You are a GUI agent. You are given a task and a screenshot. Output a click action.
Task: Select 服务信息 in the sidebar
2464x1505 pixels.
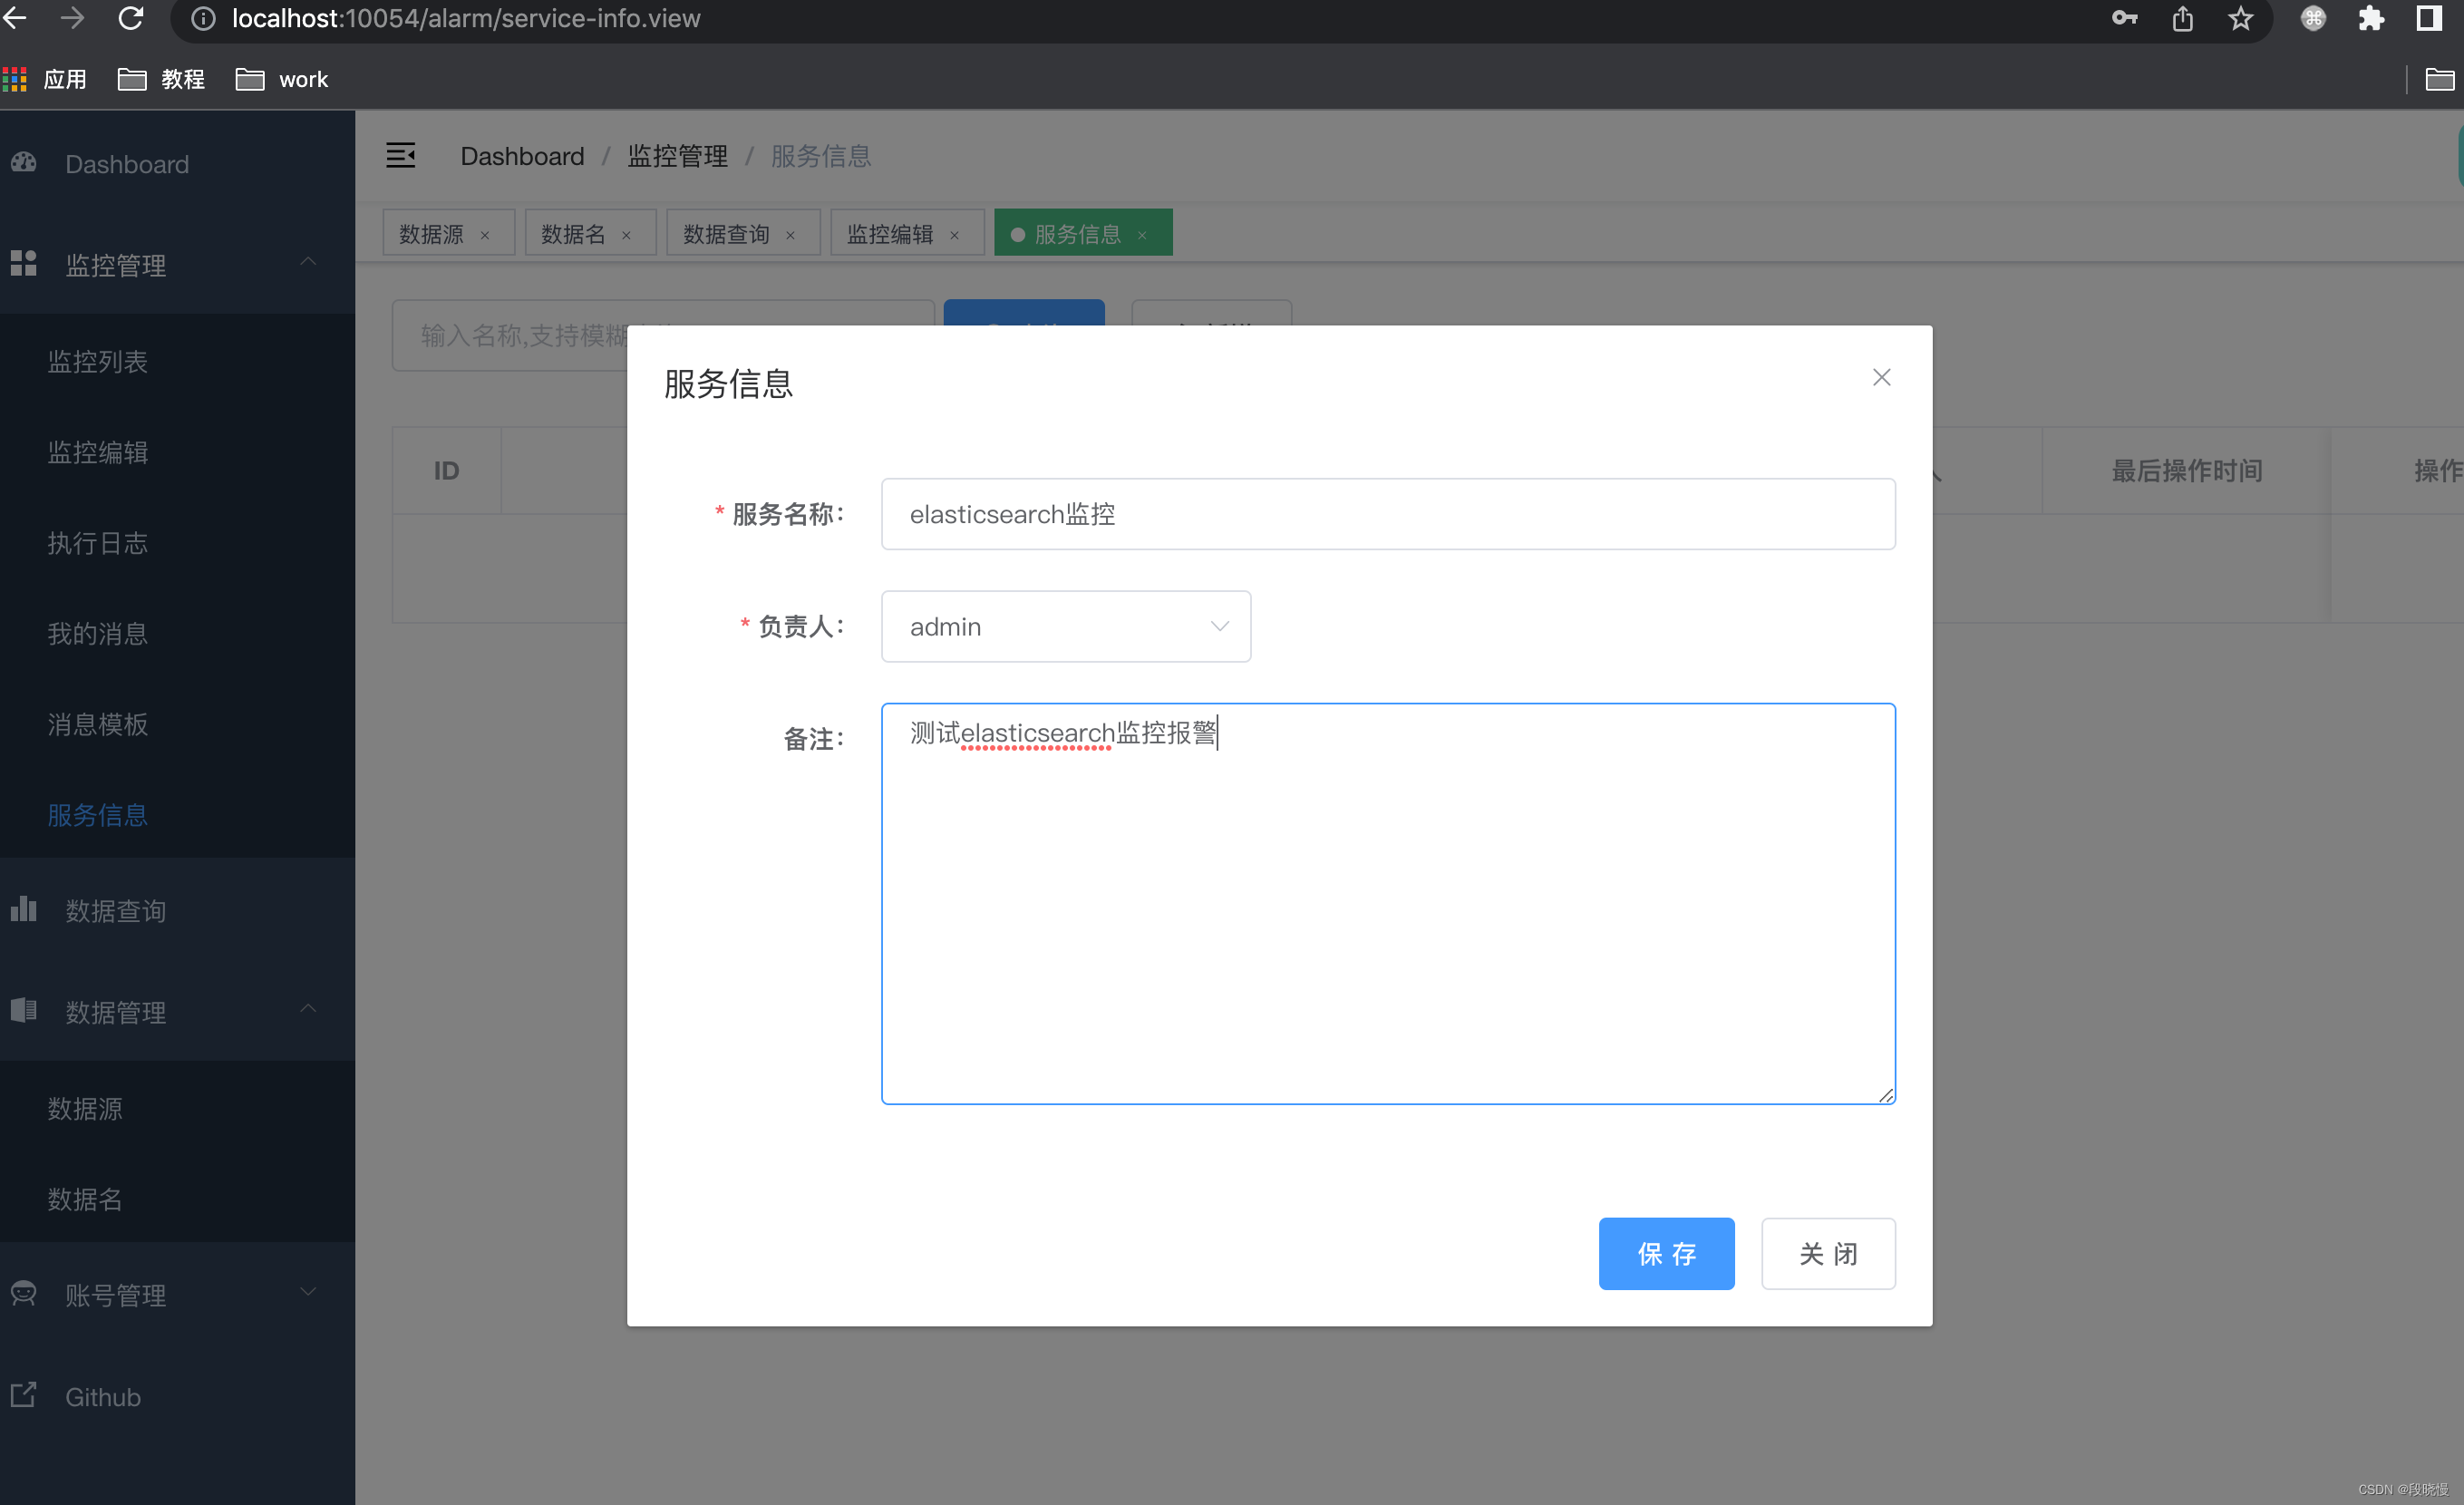point(98,815)
